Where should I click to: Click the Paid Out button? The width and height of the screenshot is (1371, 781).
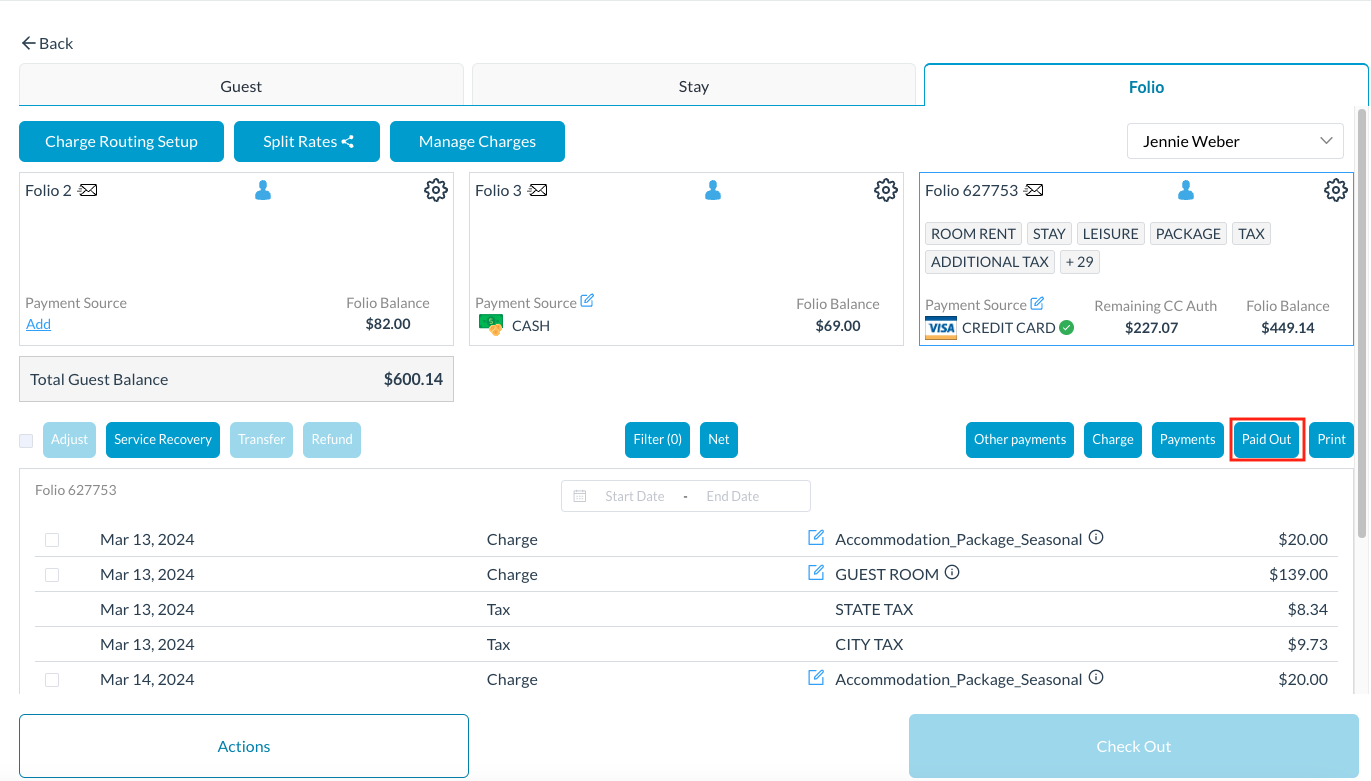1266,440
